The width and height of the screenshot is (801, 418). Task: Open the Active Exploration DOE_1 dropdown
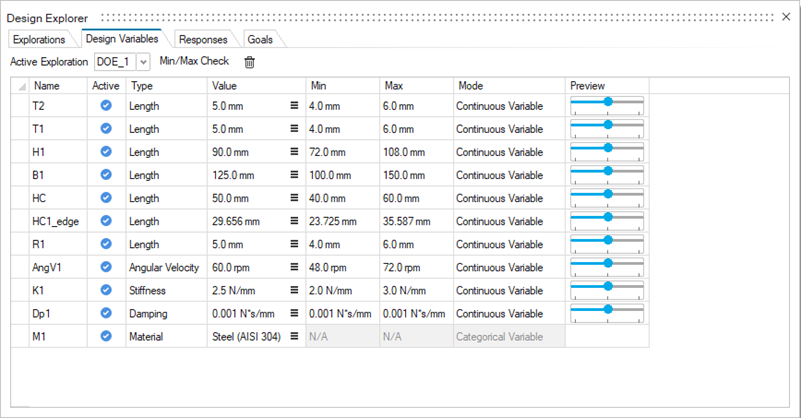[x=143, y=62]
